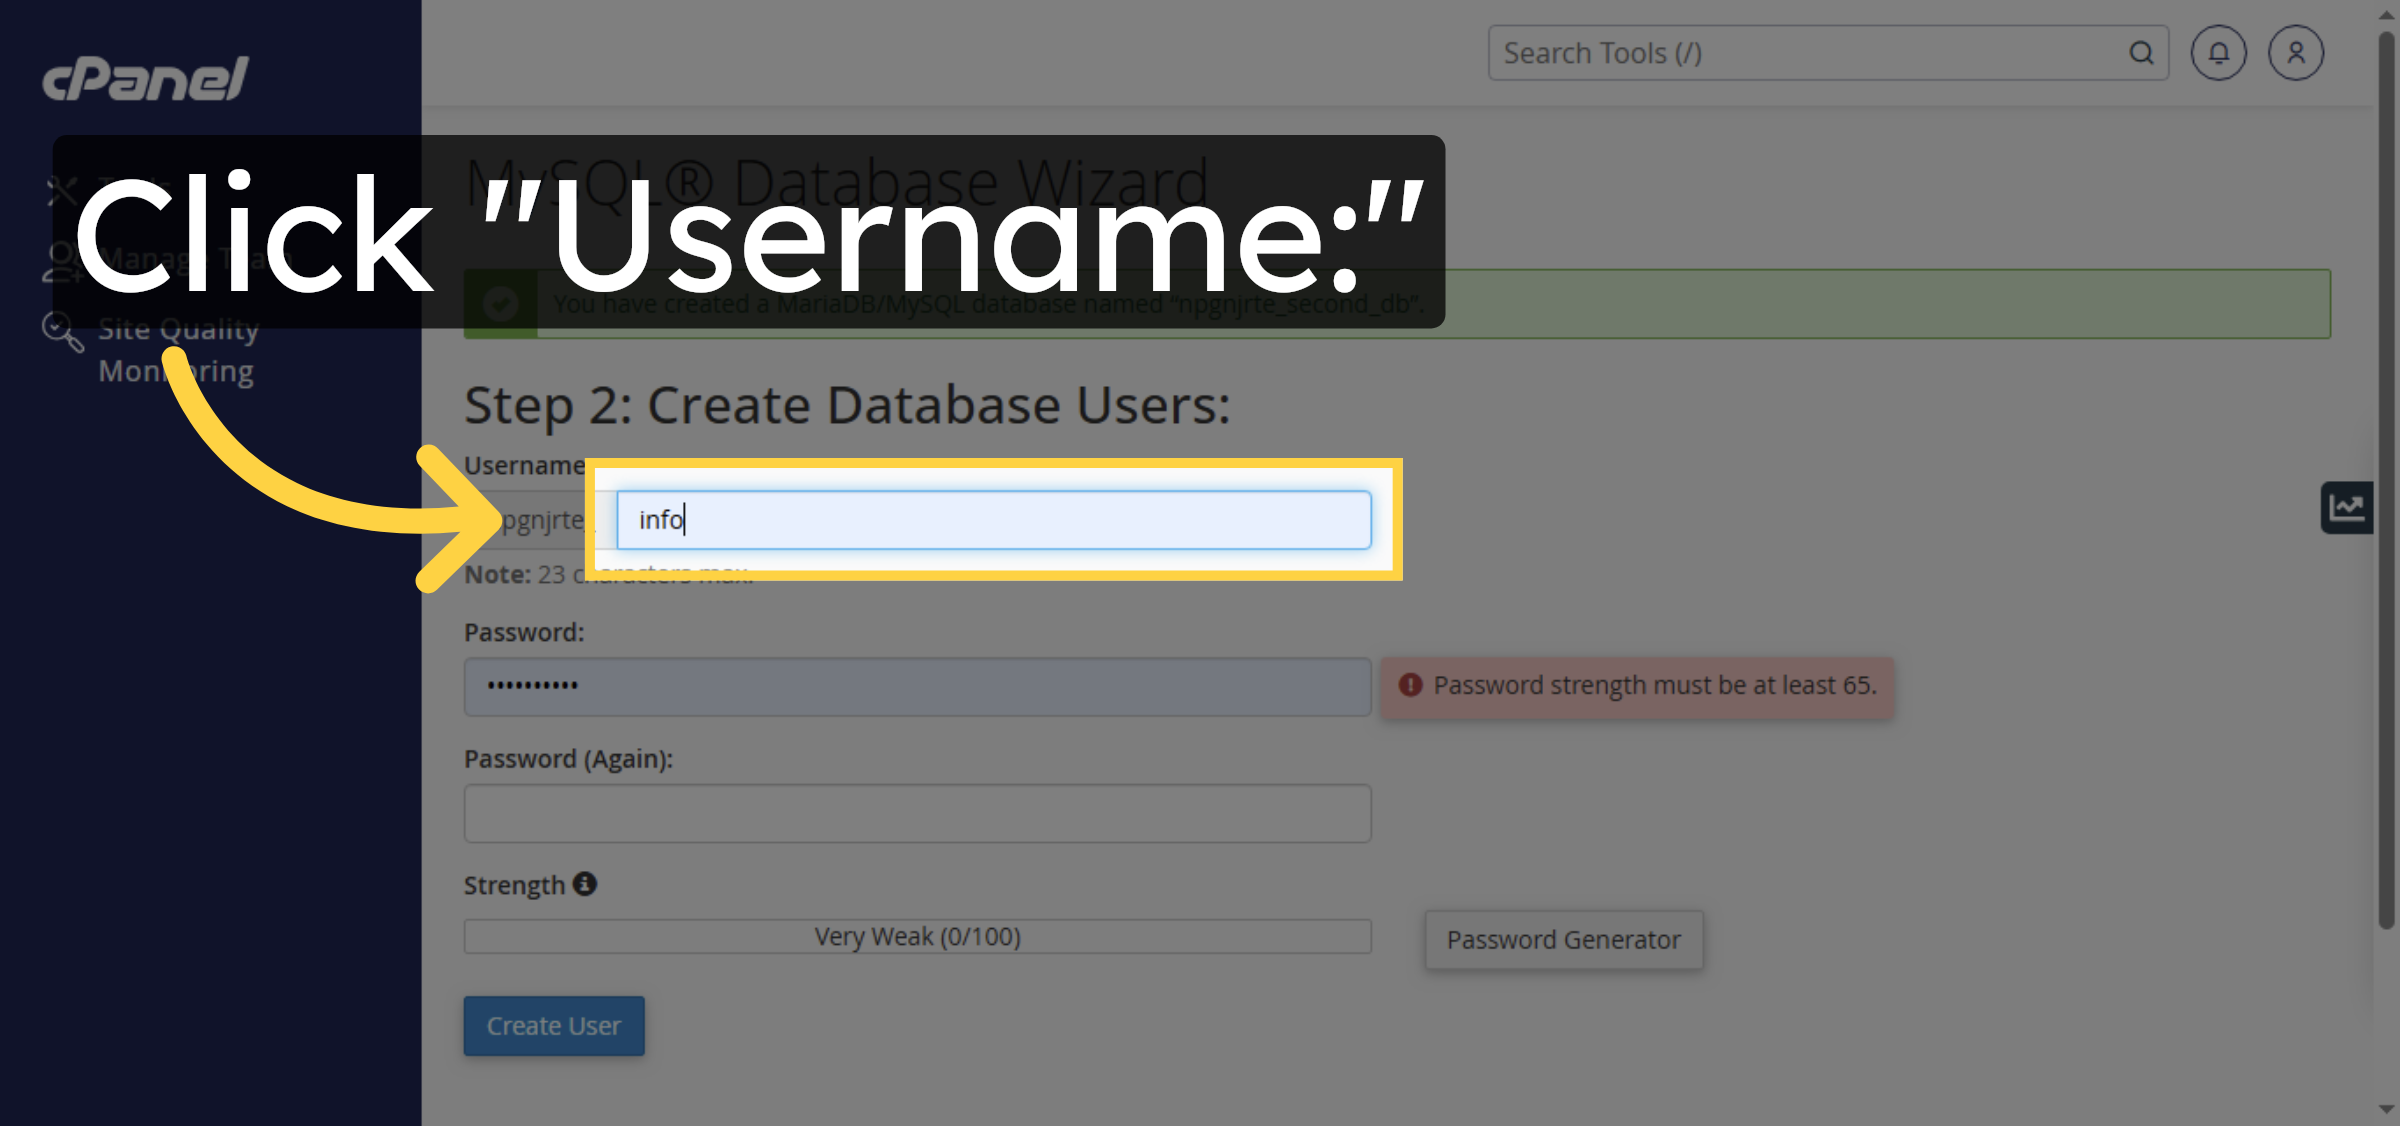This screenshot has width=2400, height=1126.
Task: Click the checkmark icon on the success banner
Action: (500, 304)
